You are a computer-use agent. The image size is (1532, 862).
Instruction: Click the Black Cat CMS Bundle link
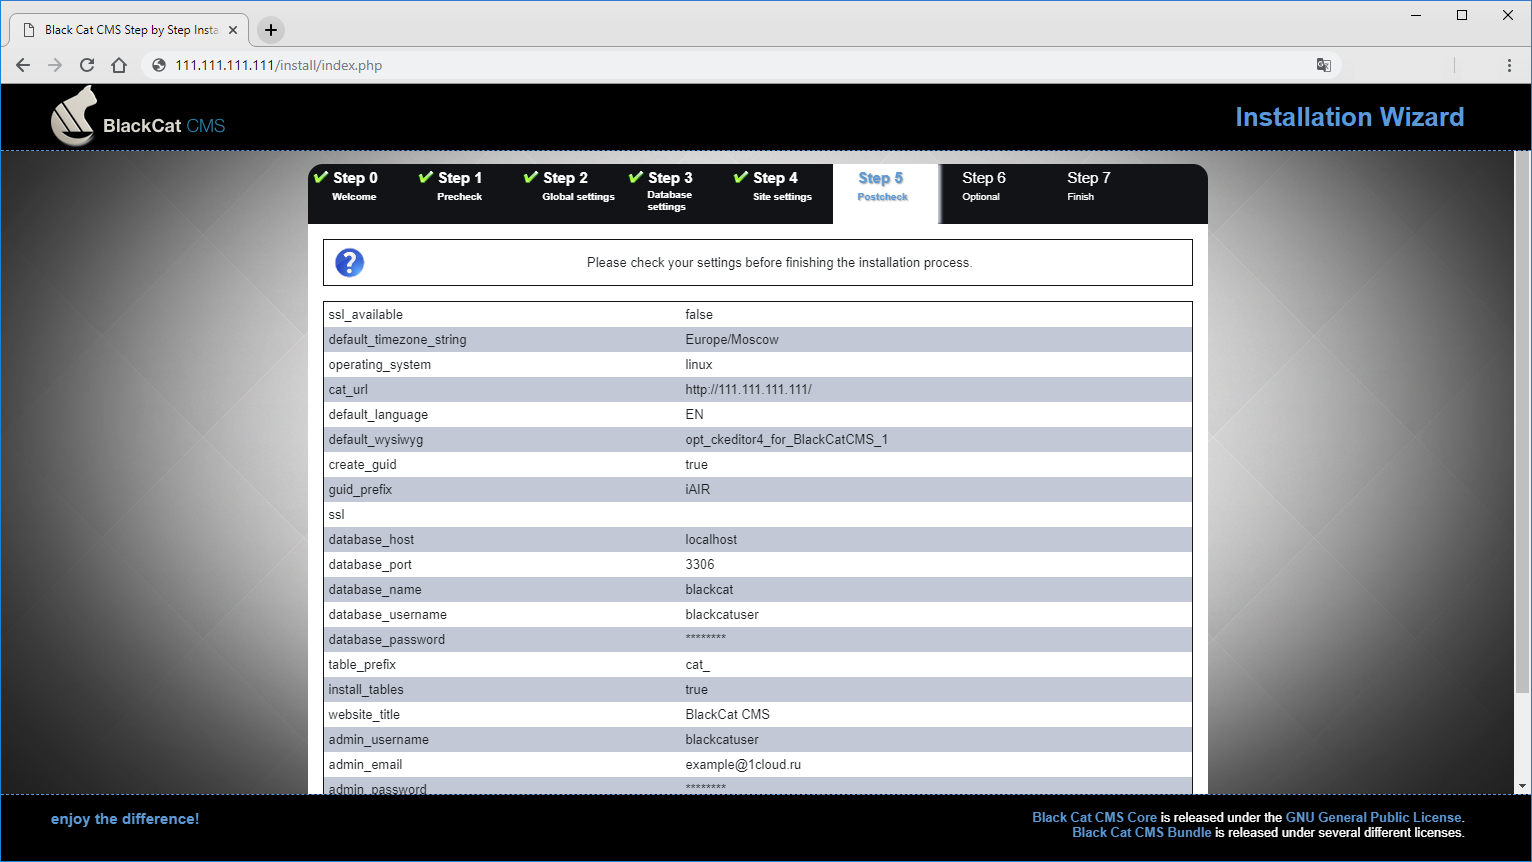tap(1144, 832)
